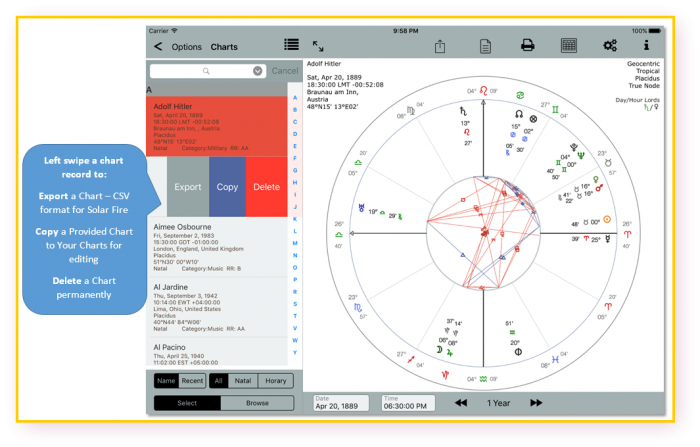Viewport: 700px width, 447px height.
Task: Tap the printer icon
Action: tap(527, 45)
